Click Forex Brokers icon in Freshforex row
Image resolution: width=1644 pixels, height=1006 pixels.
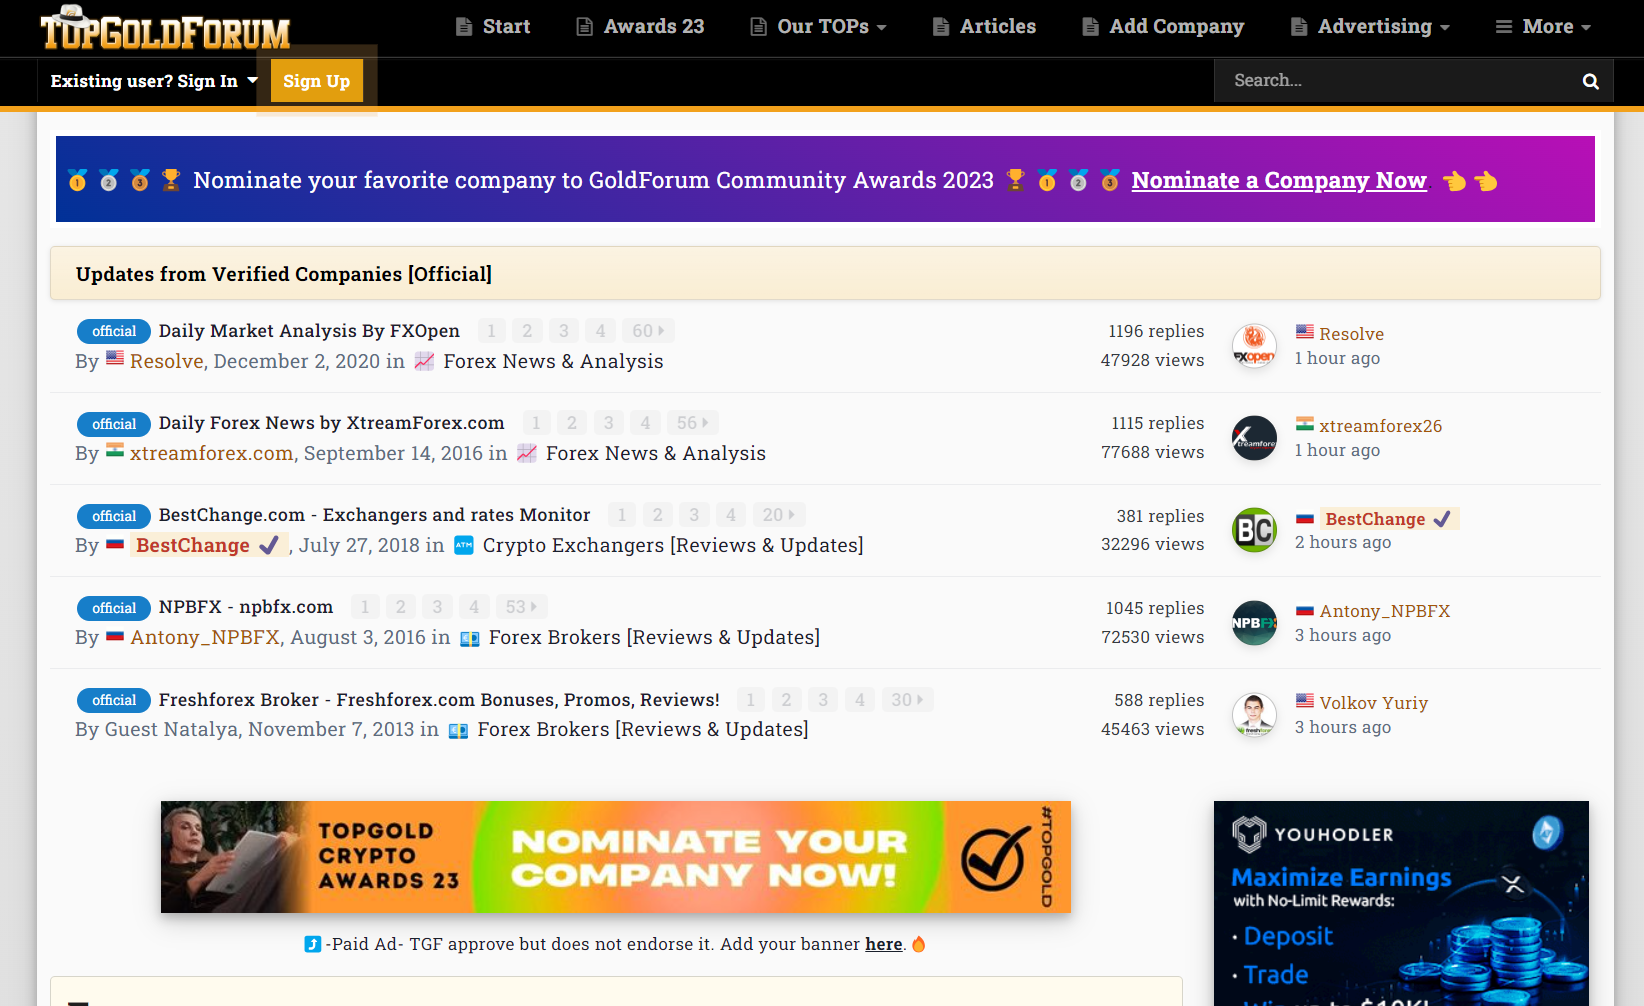click(458, 730)
